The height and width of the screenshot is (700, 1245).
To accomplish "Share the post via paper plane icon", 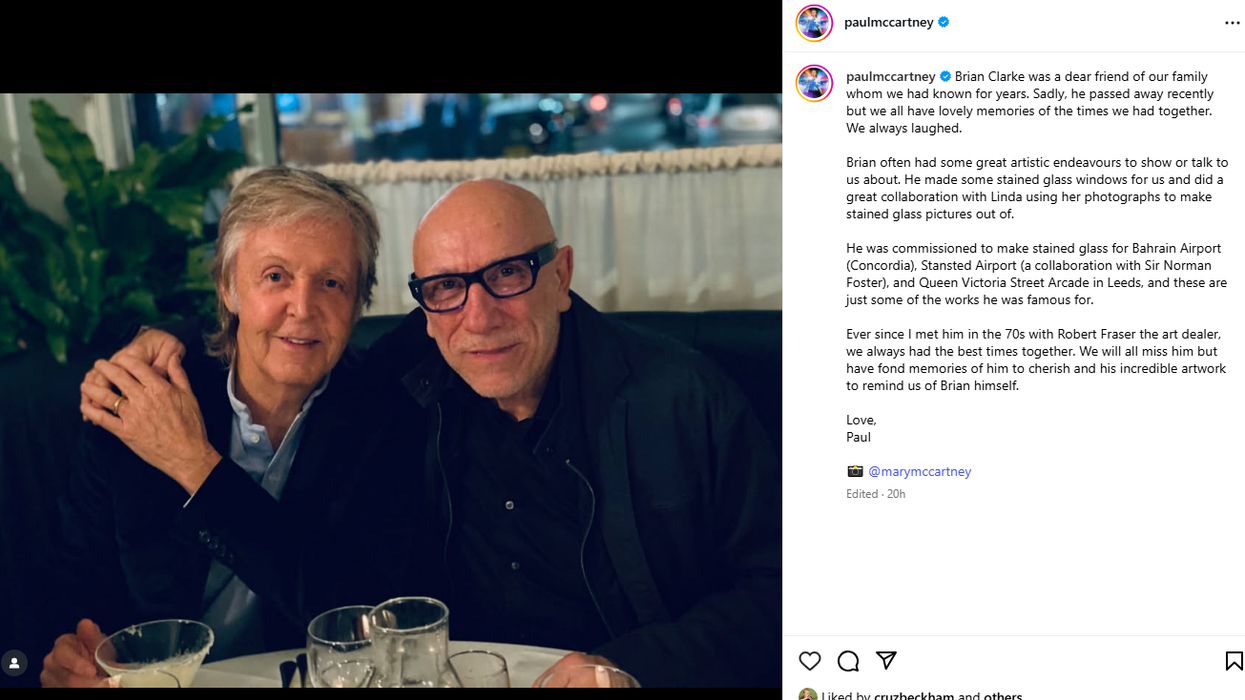I will tap(886, 660).
